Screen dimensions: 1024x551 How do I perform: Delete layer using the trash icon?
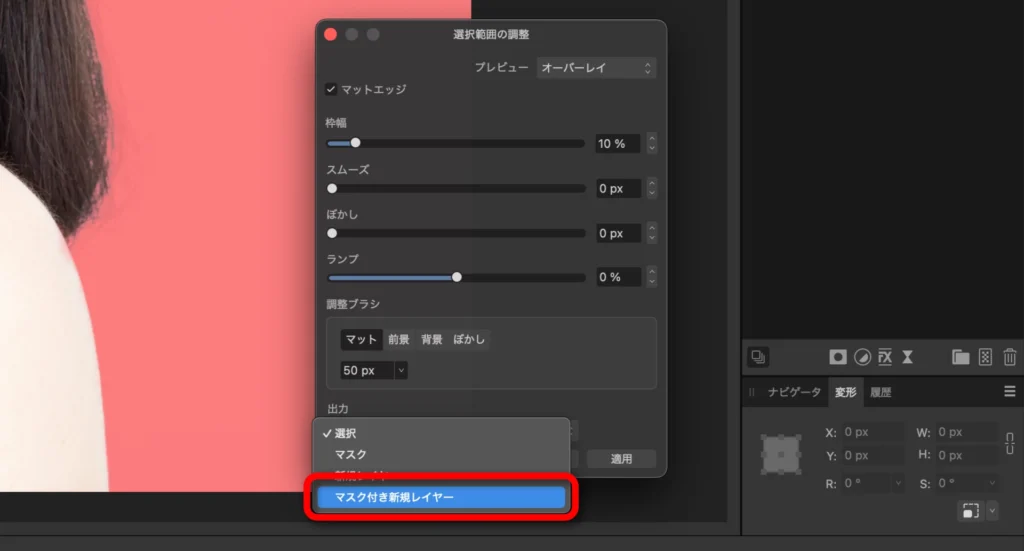click(x=1009, y=357)
